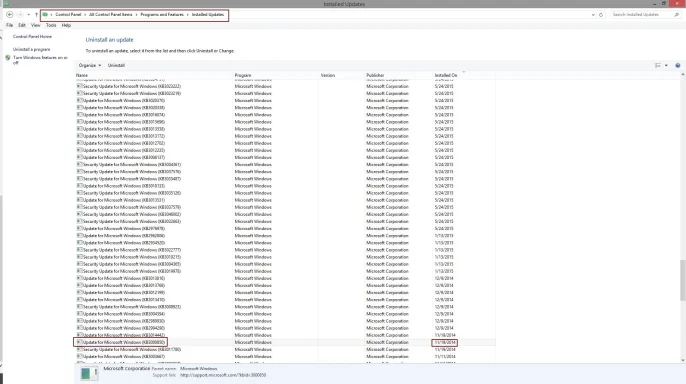Image resolution: width=686 pixels, height=384 pixels.
Task: Open the Tools menu
Action: point(51,25)
